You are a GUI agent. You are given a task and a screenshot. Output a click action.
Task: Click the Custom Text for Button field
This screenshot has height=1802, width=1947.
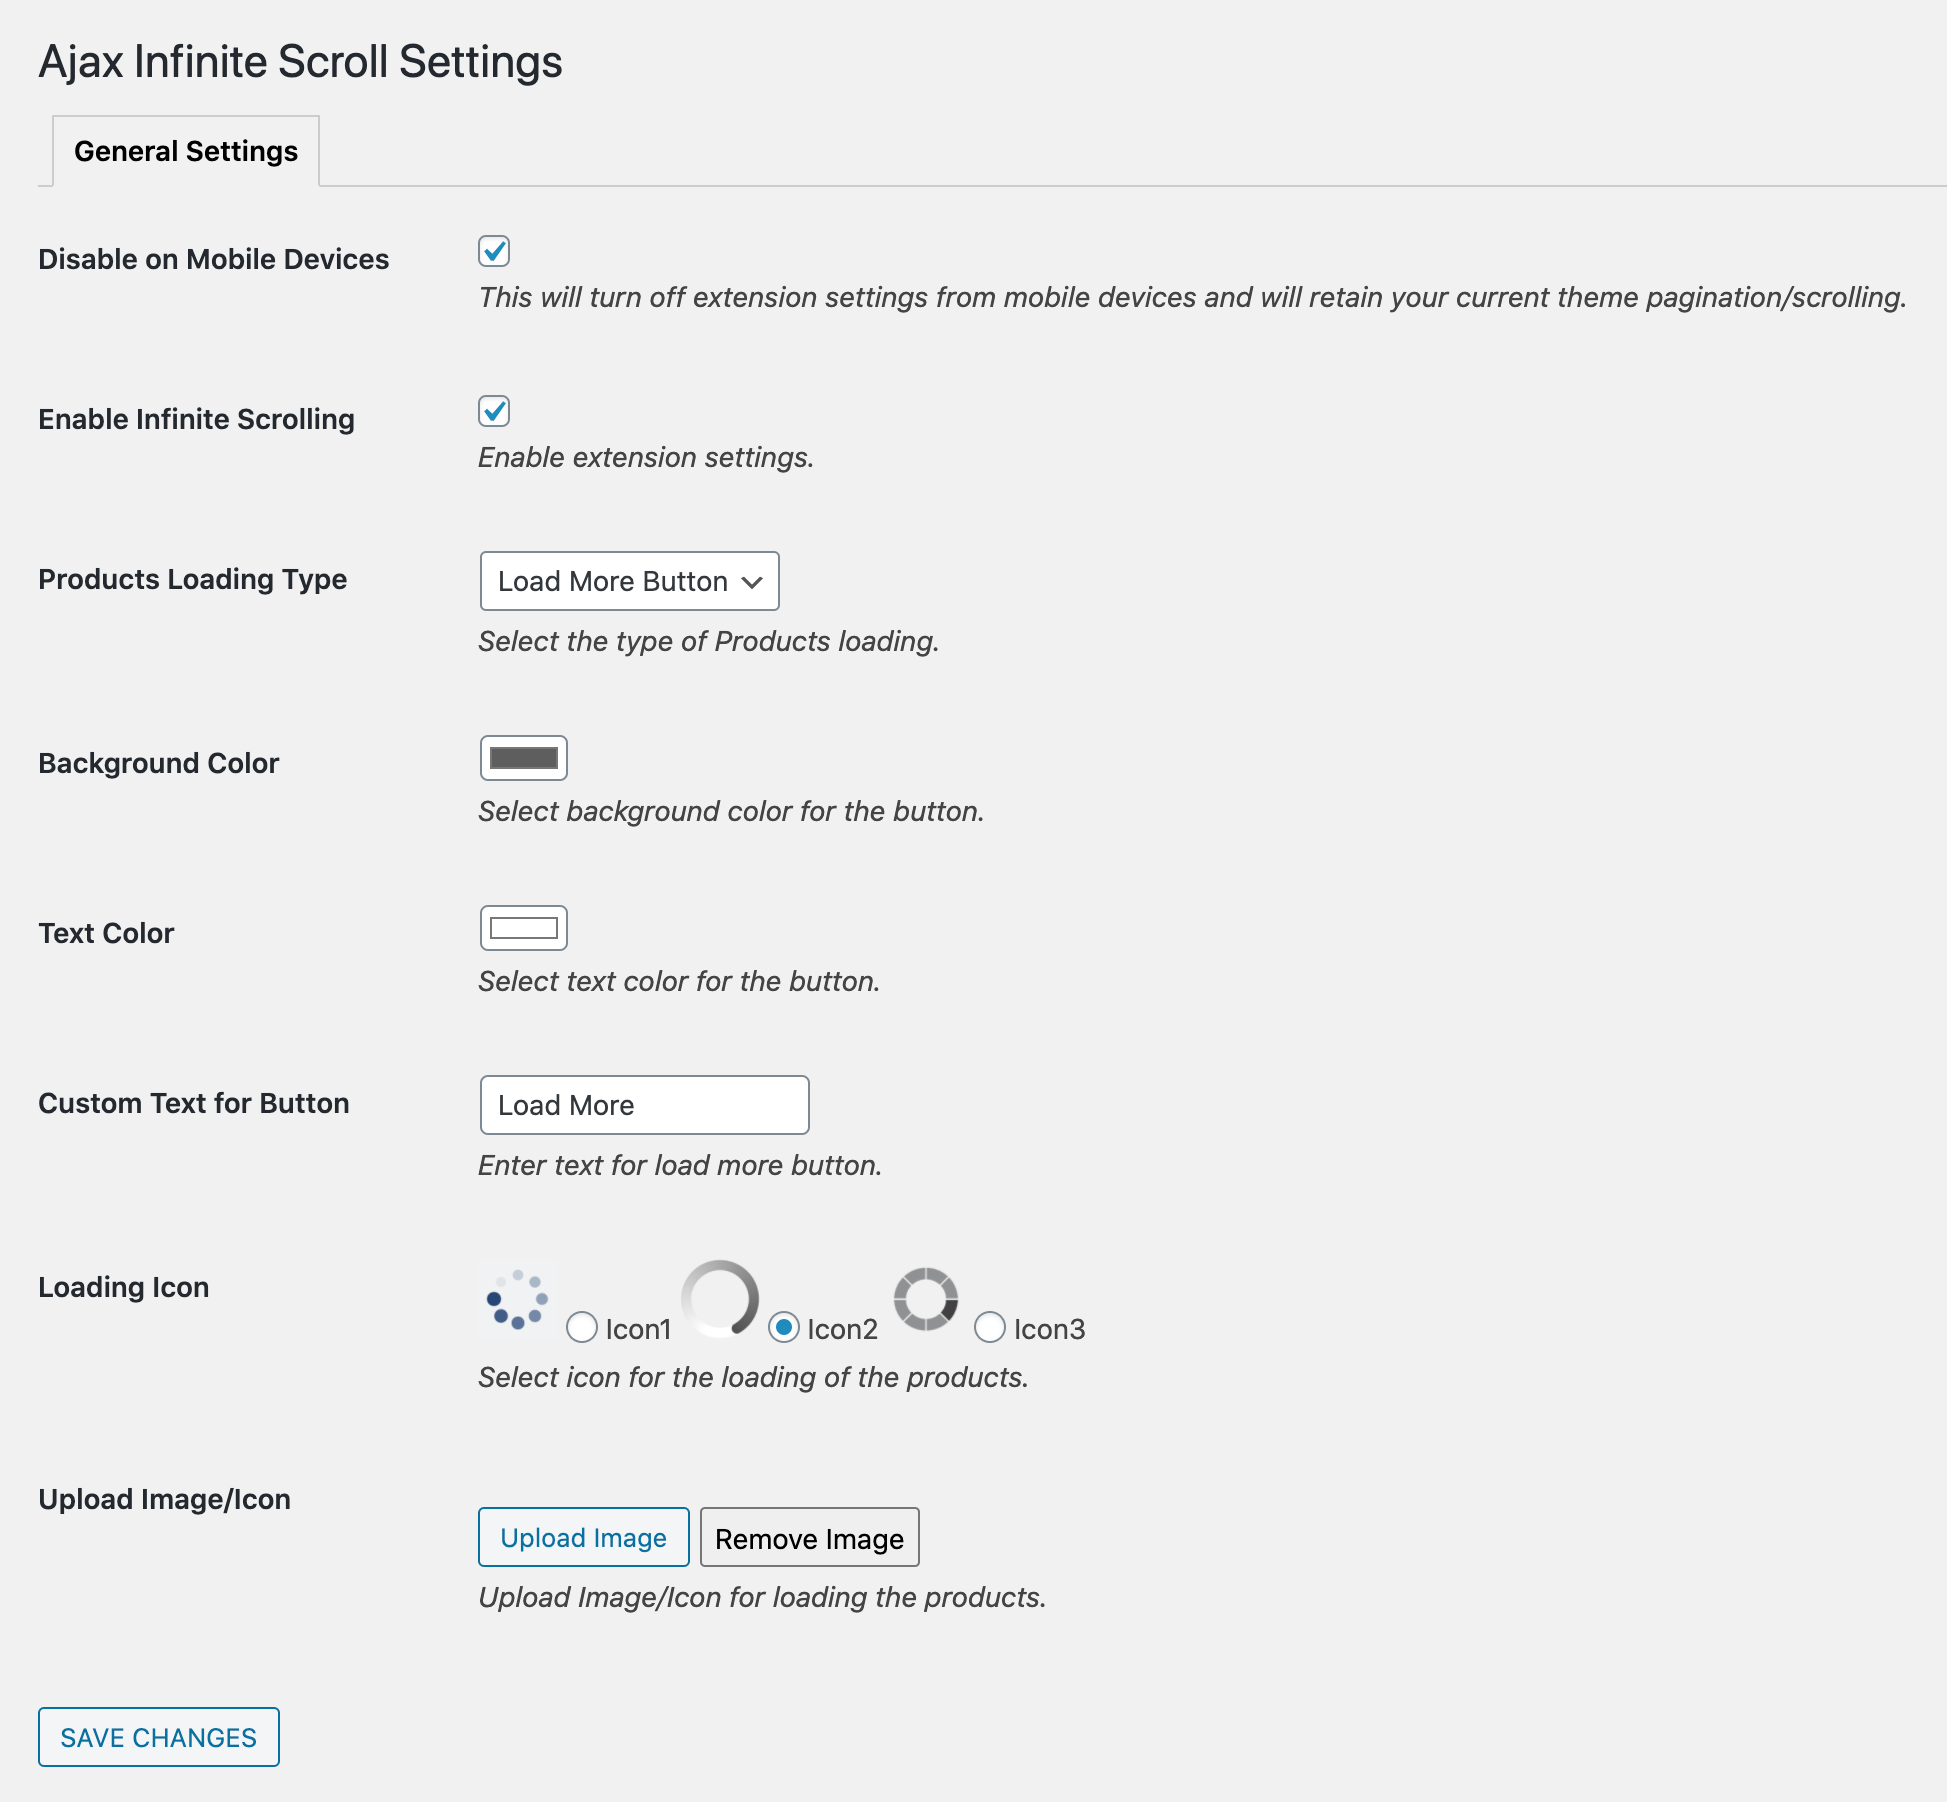pyautogui.click(x=644, y=1104)
